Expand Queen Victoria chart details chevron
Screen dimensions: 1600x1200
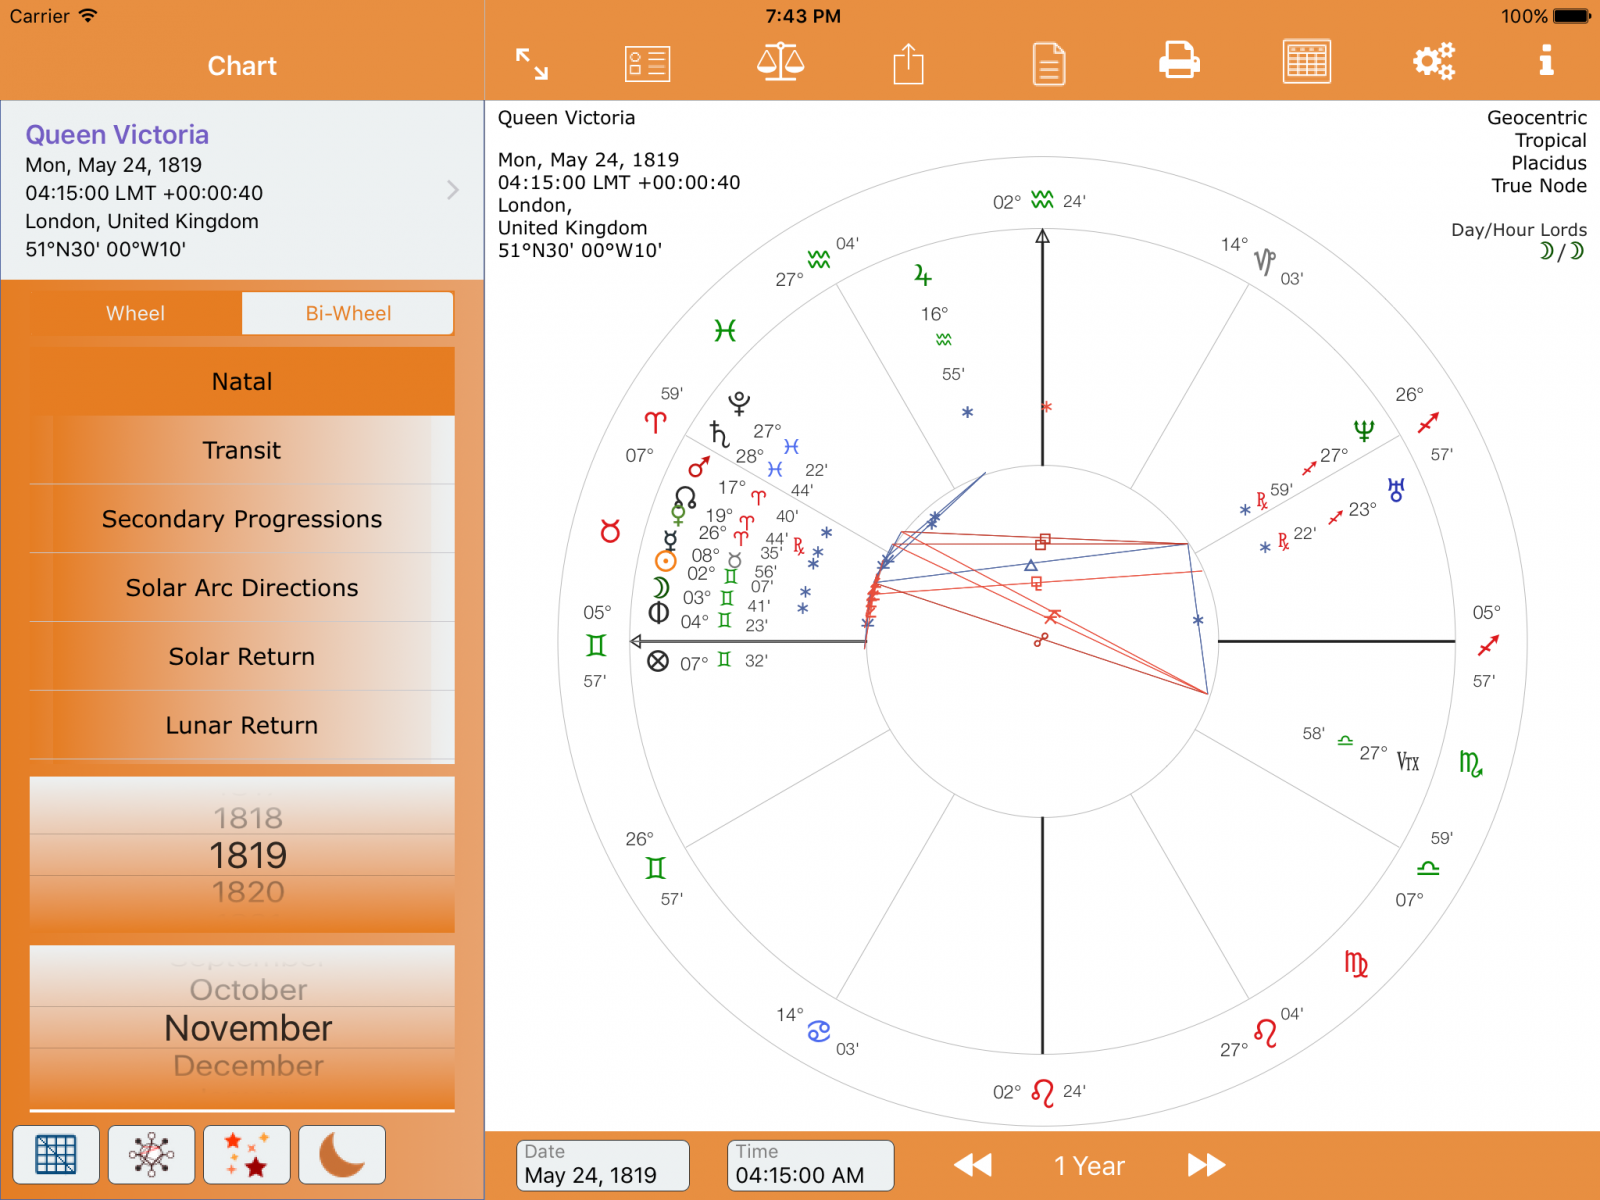(x=453, y=190)
